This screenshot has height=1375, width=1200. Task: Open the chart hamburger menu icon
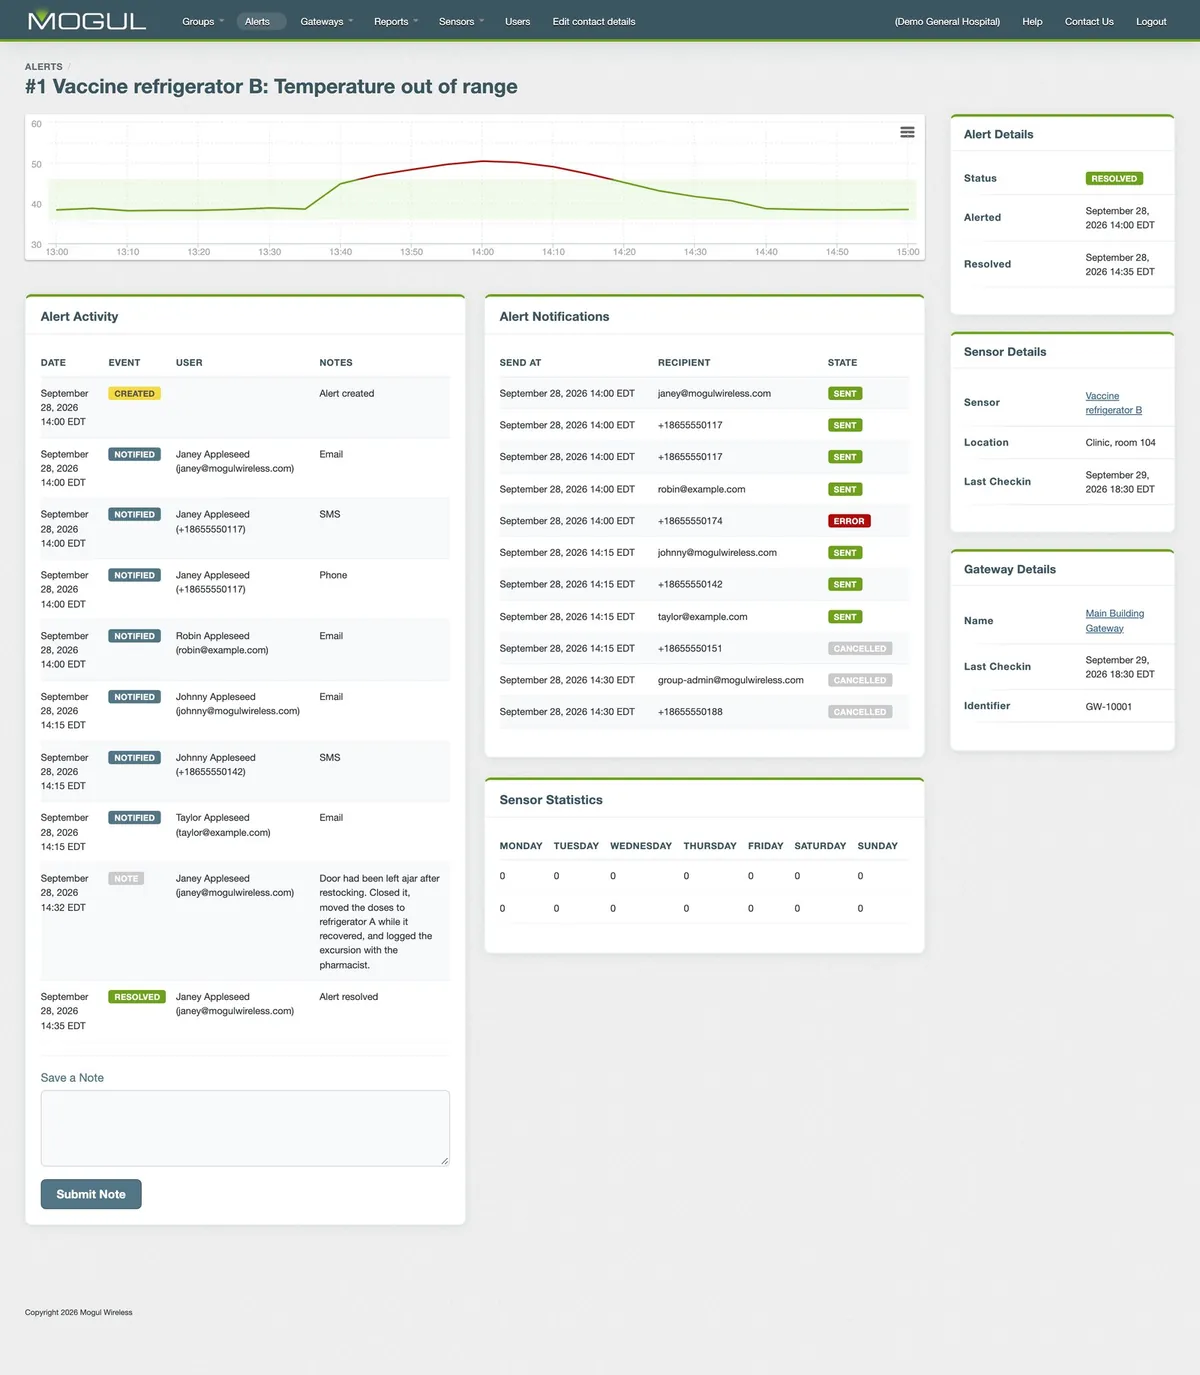click(907, 132)
